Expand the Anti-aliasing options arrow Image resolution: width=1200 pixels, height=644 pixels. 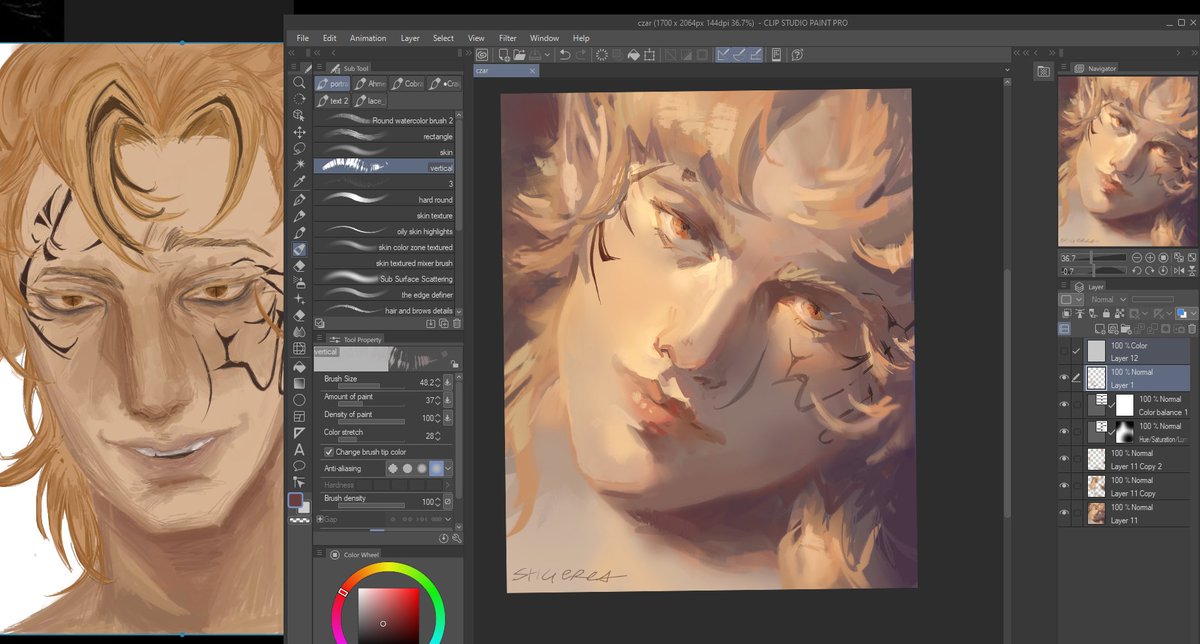pyautogui.click(x=449, y=468)
